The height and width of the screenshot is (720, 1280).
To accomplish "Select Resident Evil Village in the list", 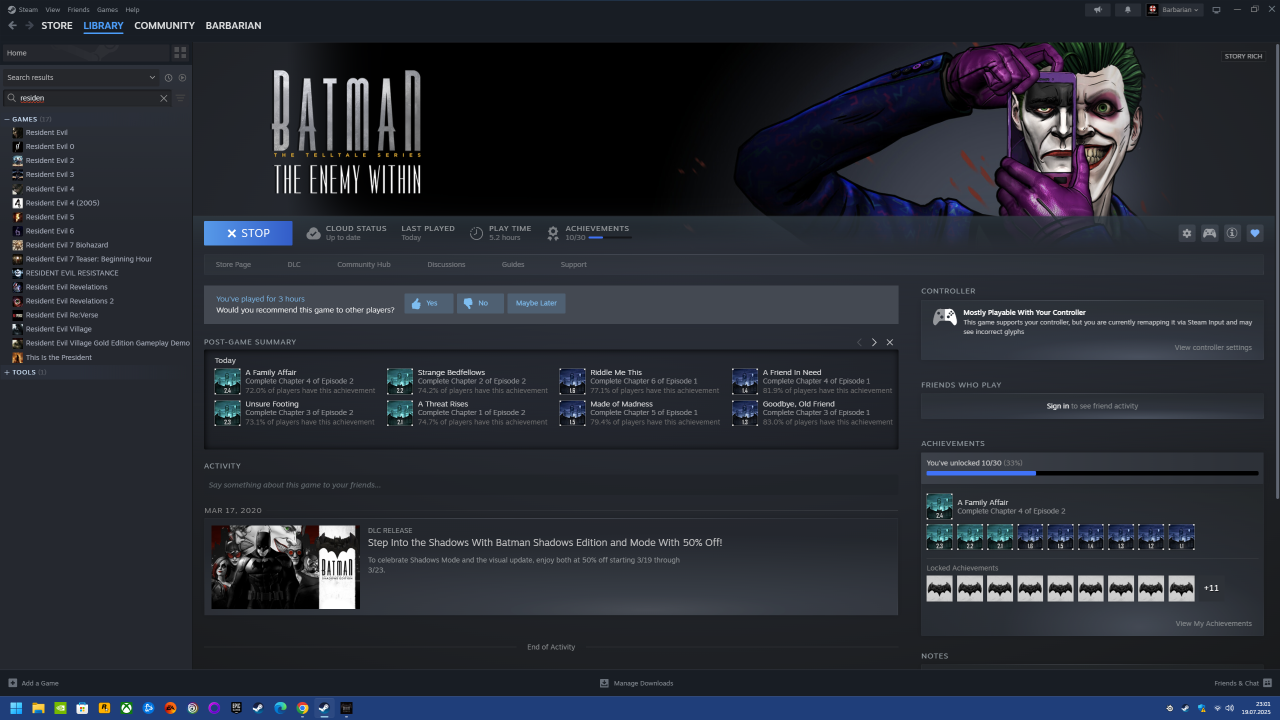I will [58, 329].
